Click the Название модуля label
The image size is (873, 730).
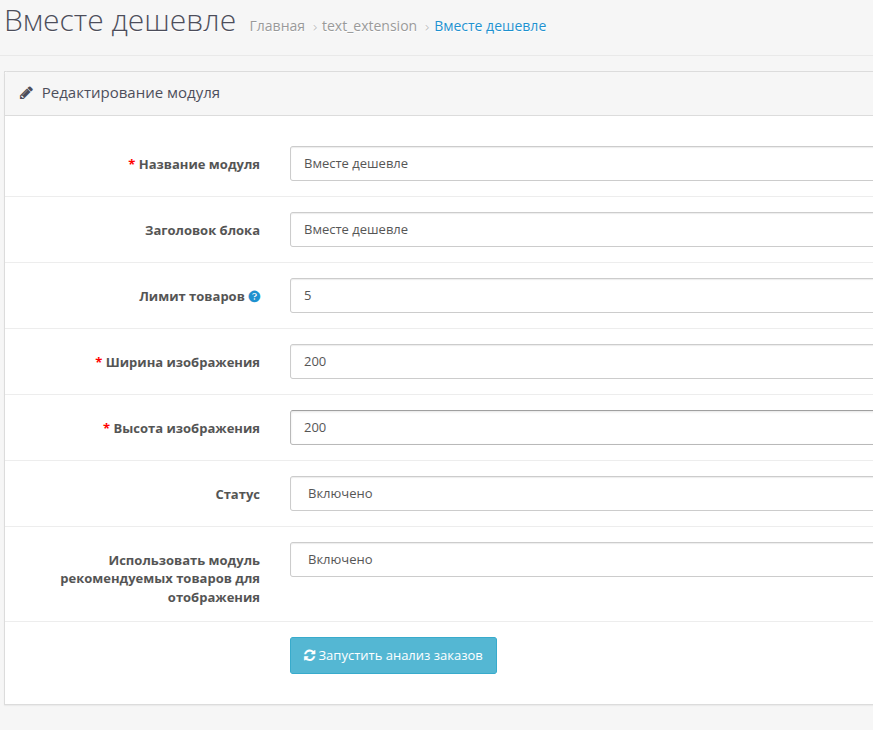[198, 165]
